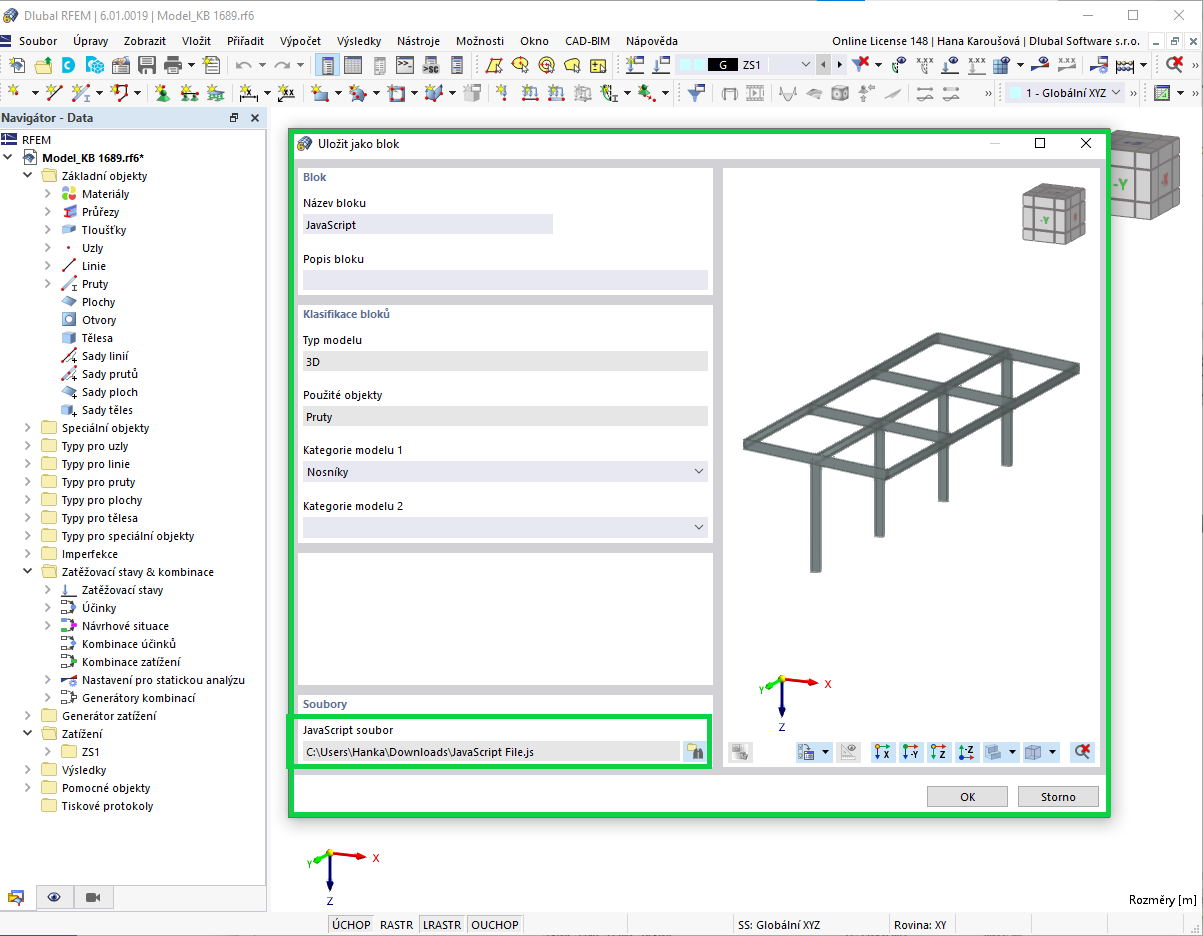Click the Redo arrow in main toolbar

283,65
